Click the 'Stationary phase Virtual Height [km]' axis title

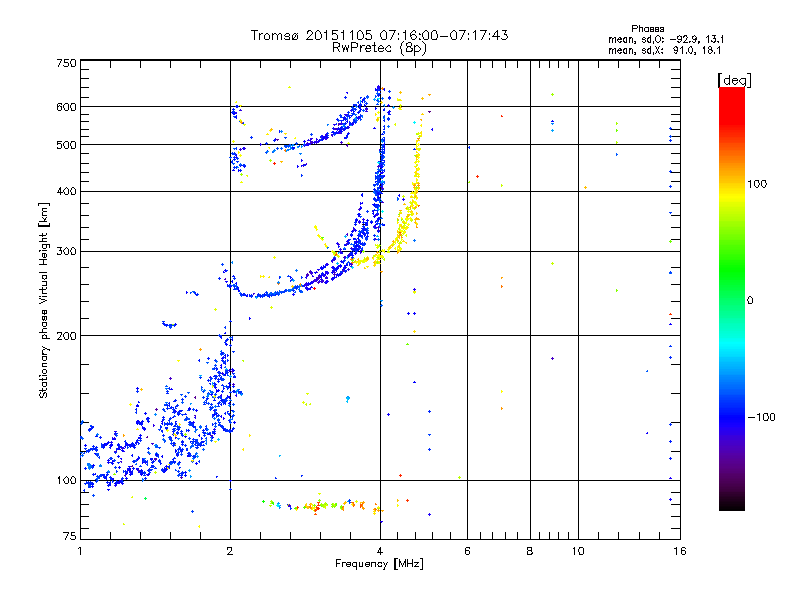[x=44, y=300]
